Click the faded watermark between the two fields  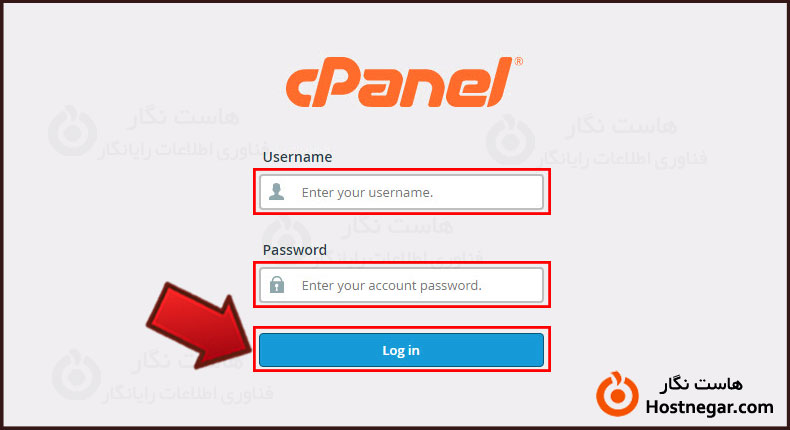(x=373, y=238)
